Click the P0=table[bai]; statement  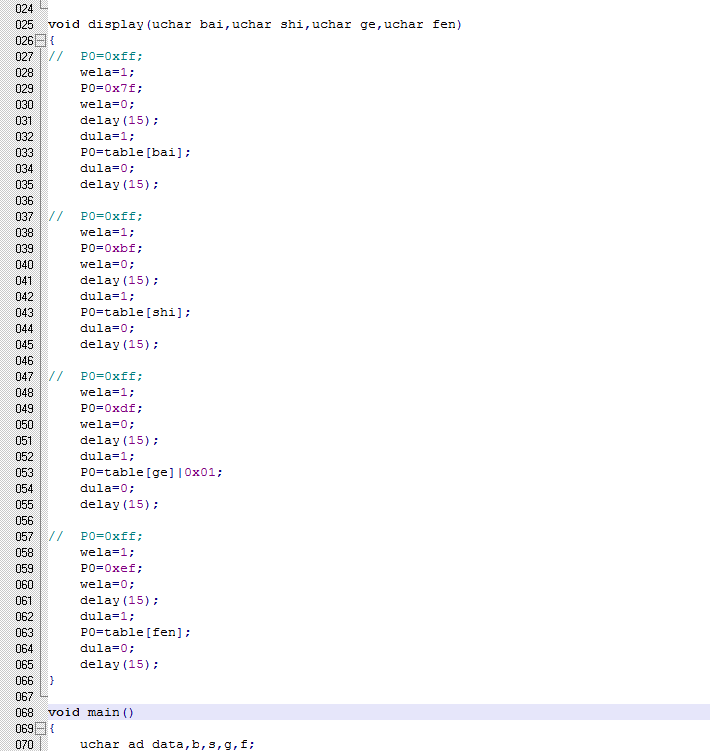click(135, 152)
